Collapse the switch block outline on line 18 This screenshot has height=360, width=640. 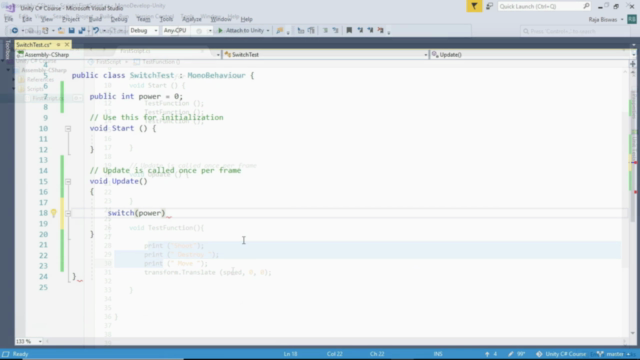pos(68,213)
